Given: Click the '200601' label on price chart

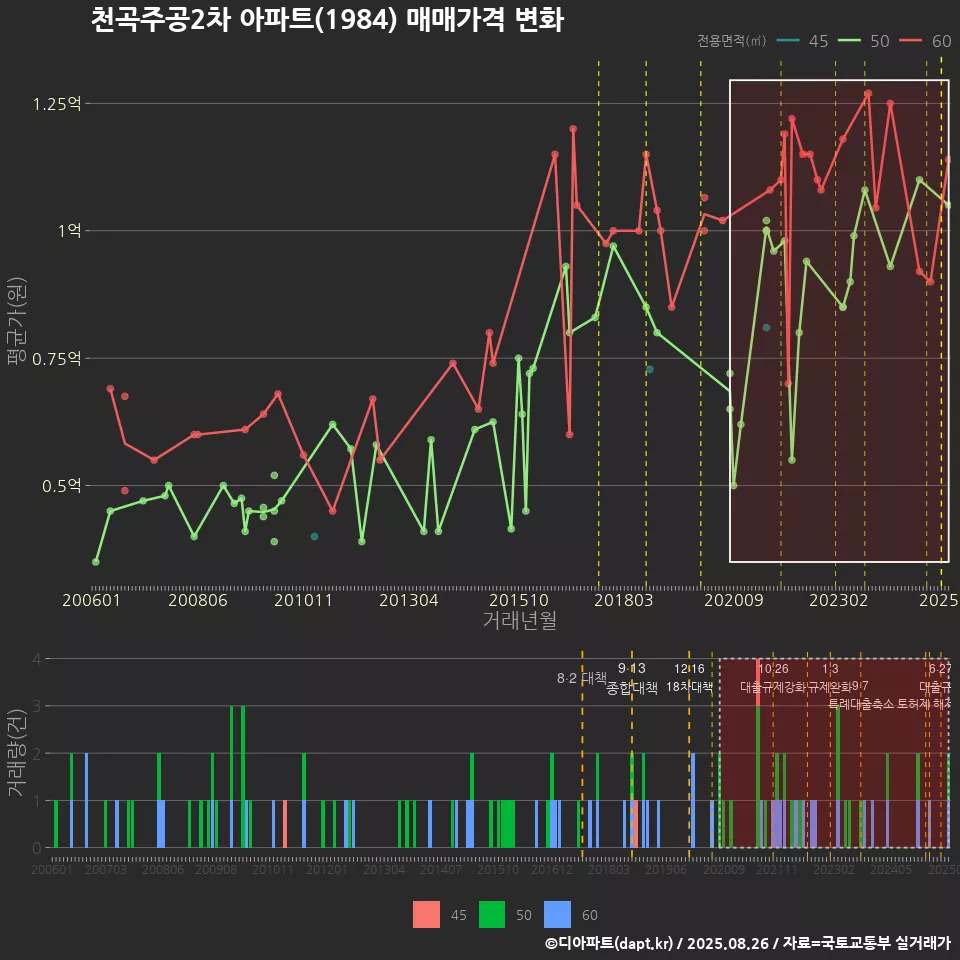Looking at the screenshot, I should pos(91,600).
